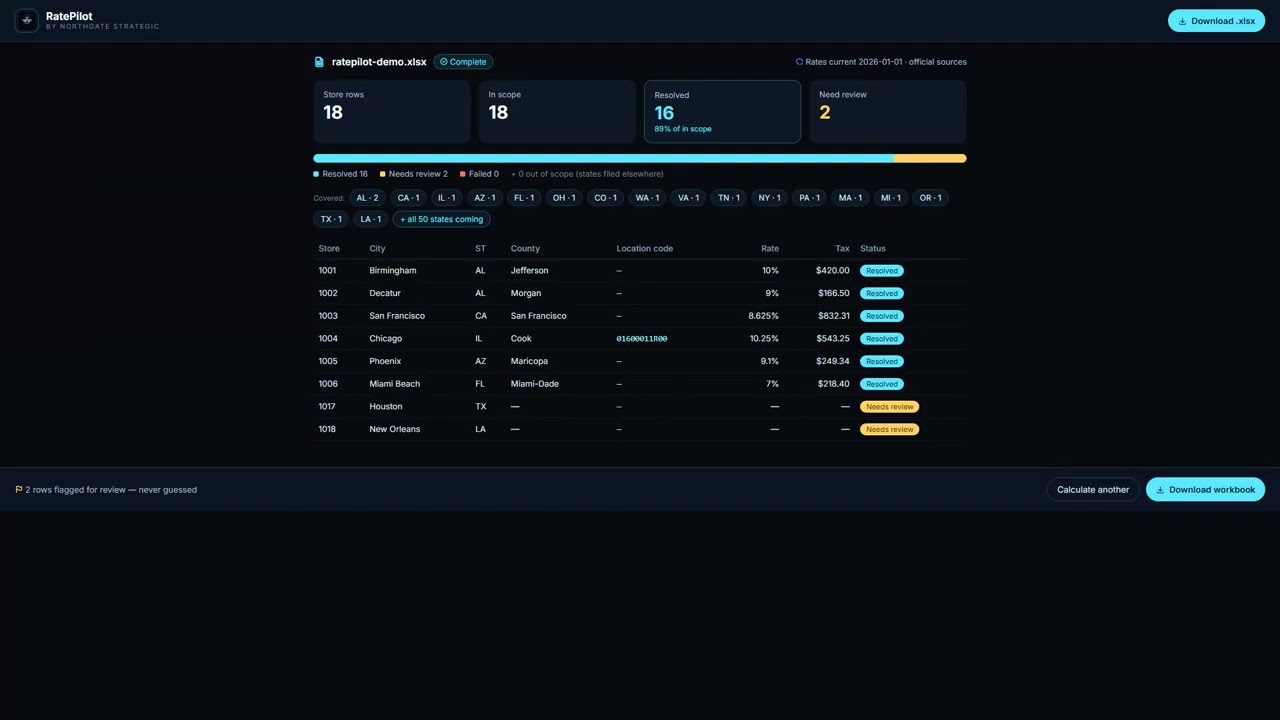Click the $218.40 tax for Miami Beach
This screenshot has height=720, width=1280.
832,384
